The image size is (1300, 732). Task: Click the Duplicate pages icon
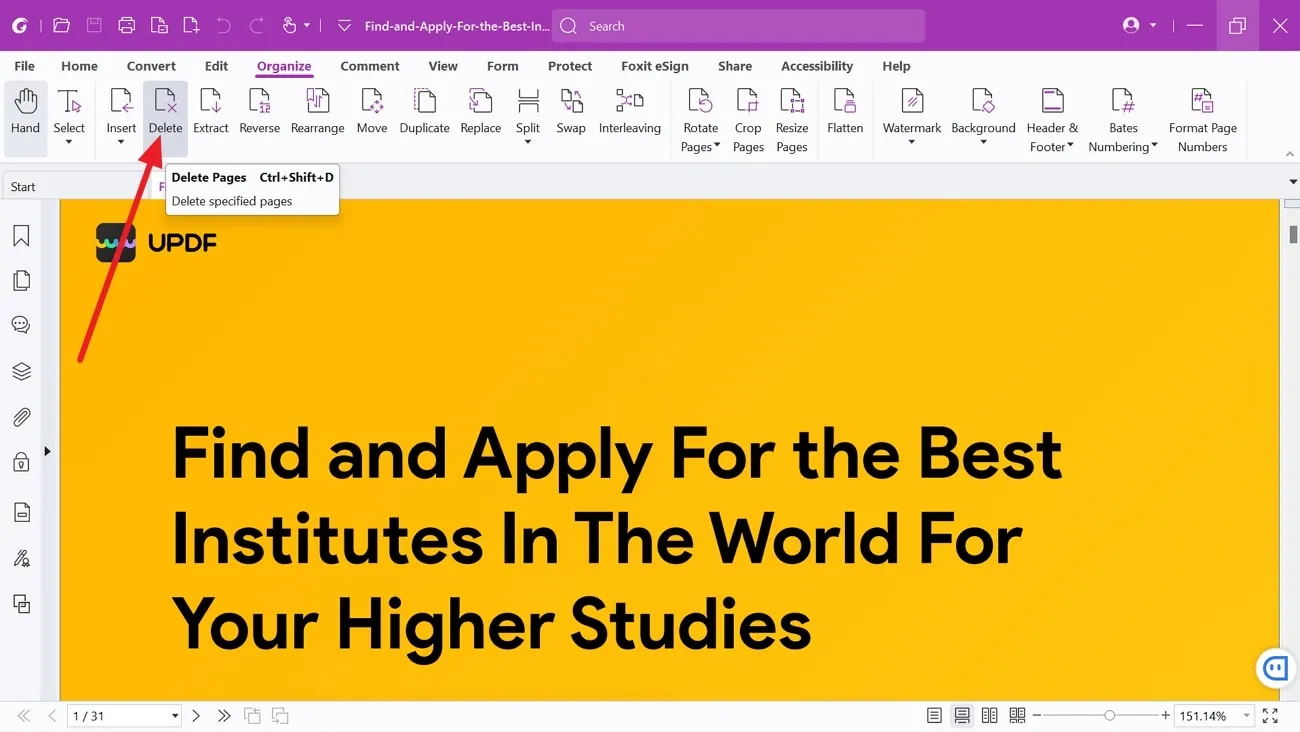[424, 102]
